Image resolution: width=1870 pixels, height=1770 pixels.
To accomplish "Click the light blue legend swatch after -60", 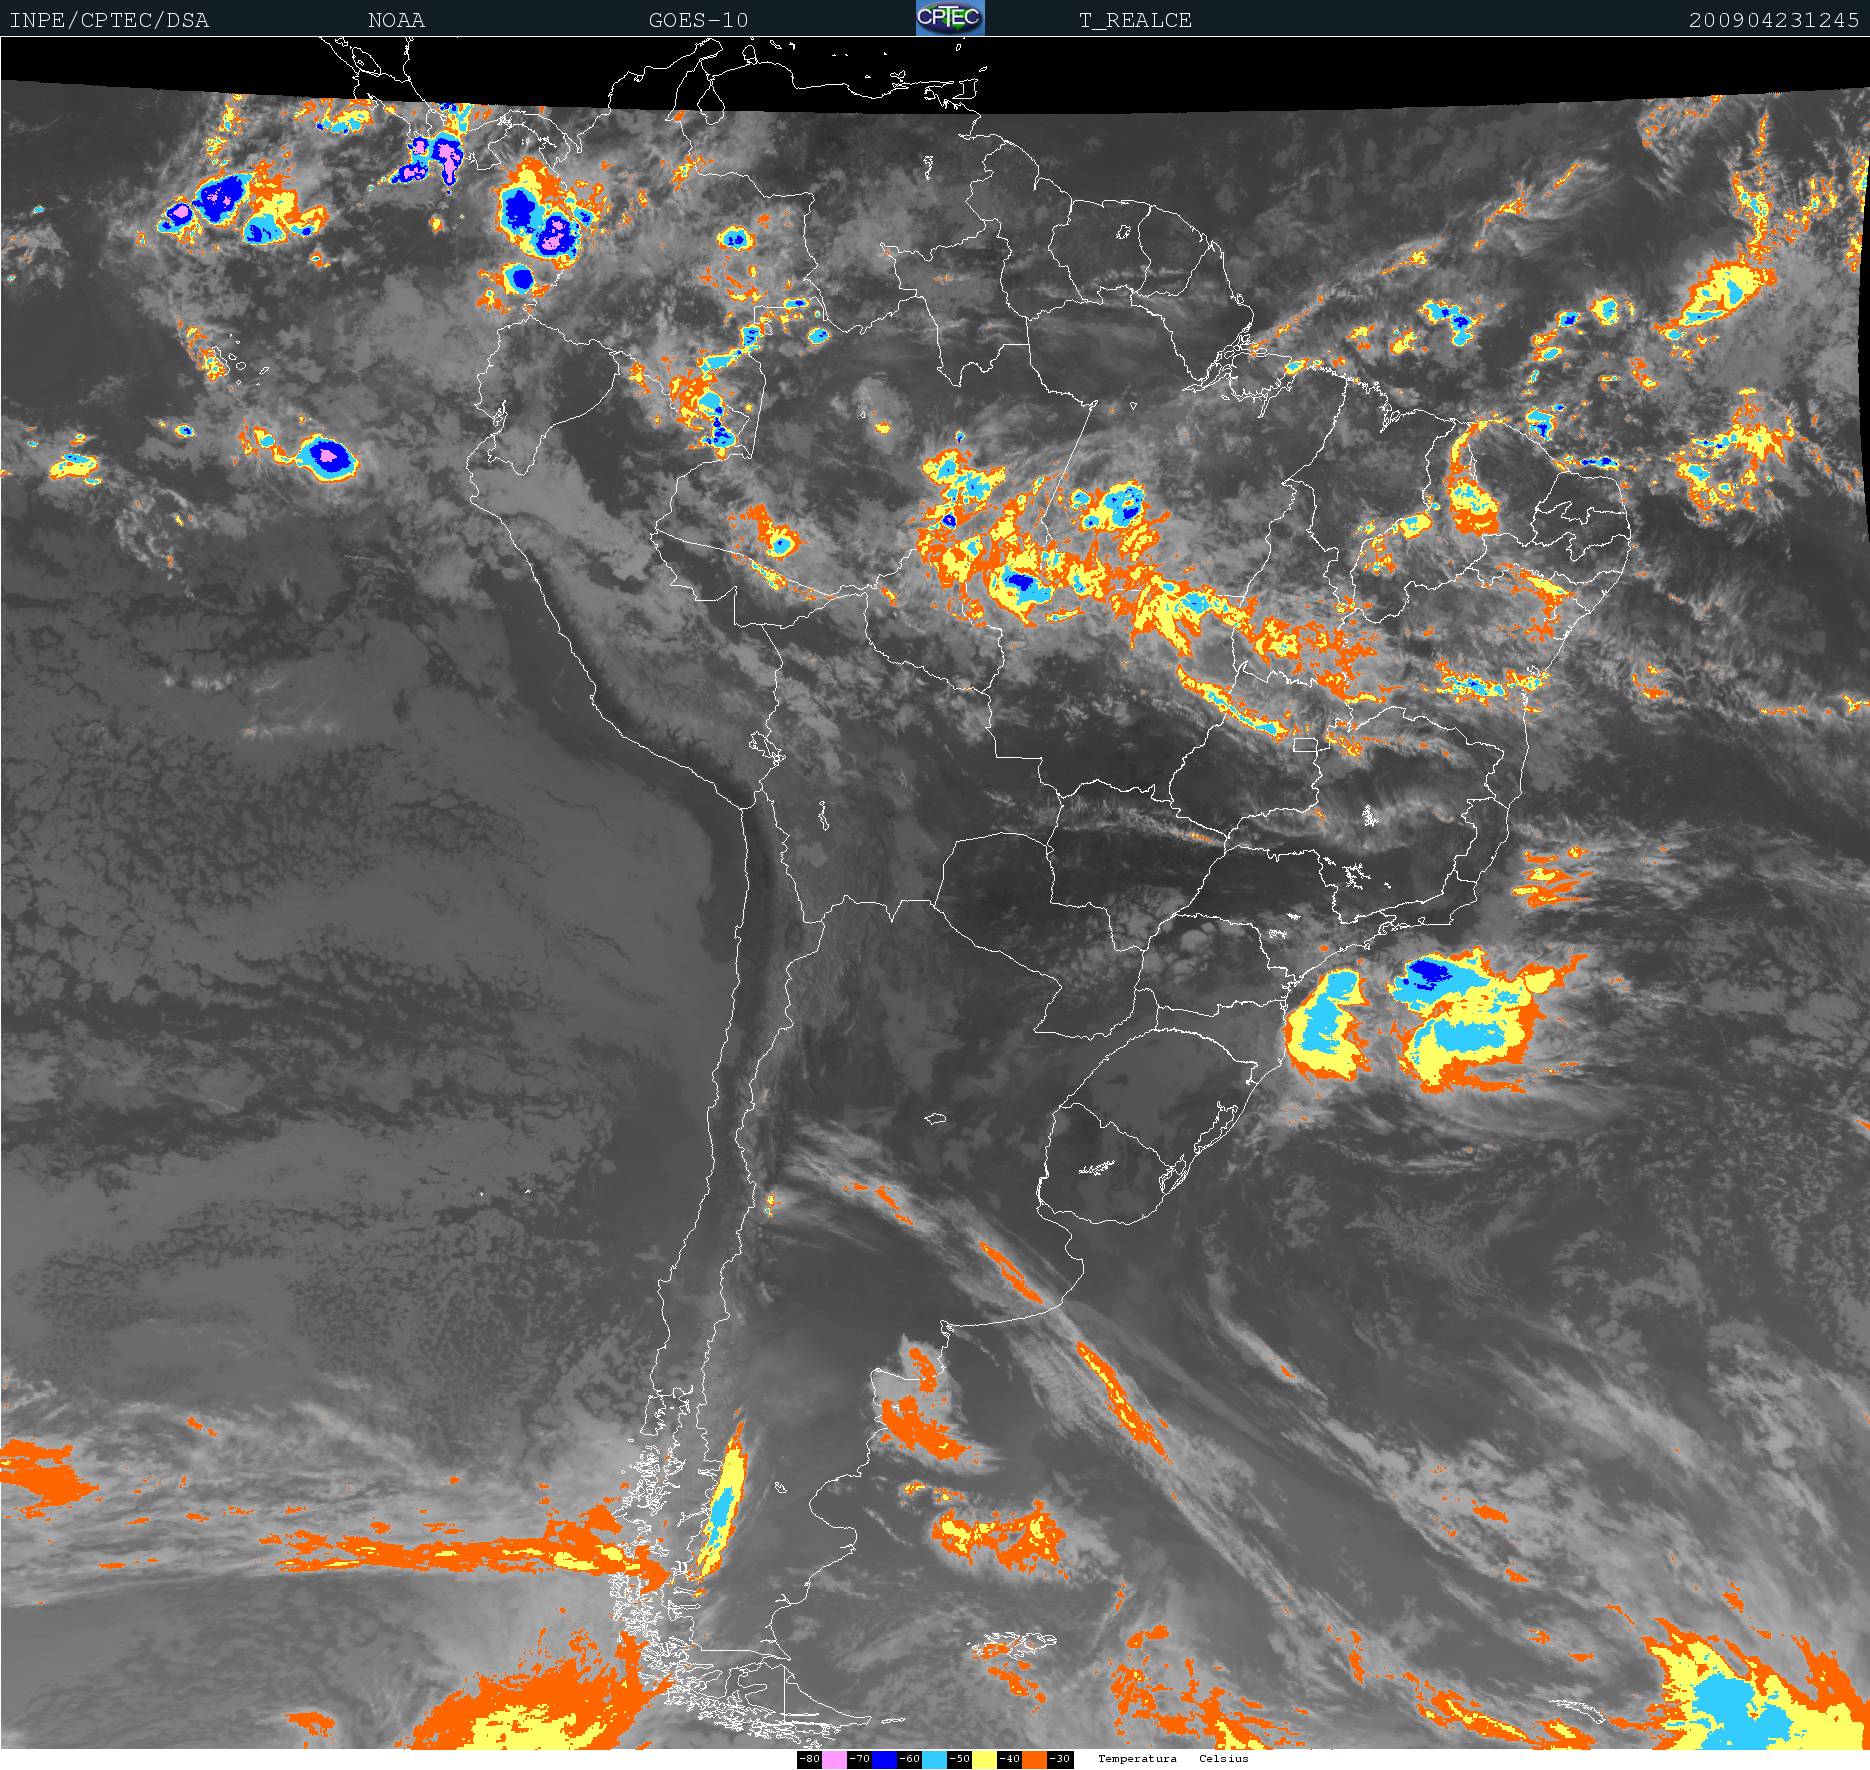I will 934,1759.
